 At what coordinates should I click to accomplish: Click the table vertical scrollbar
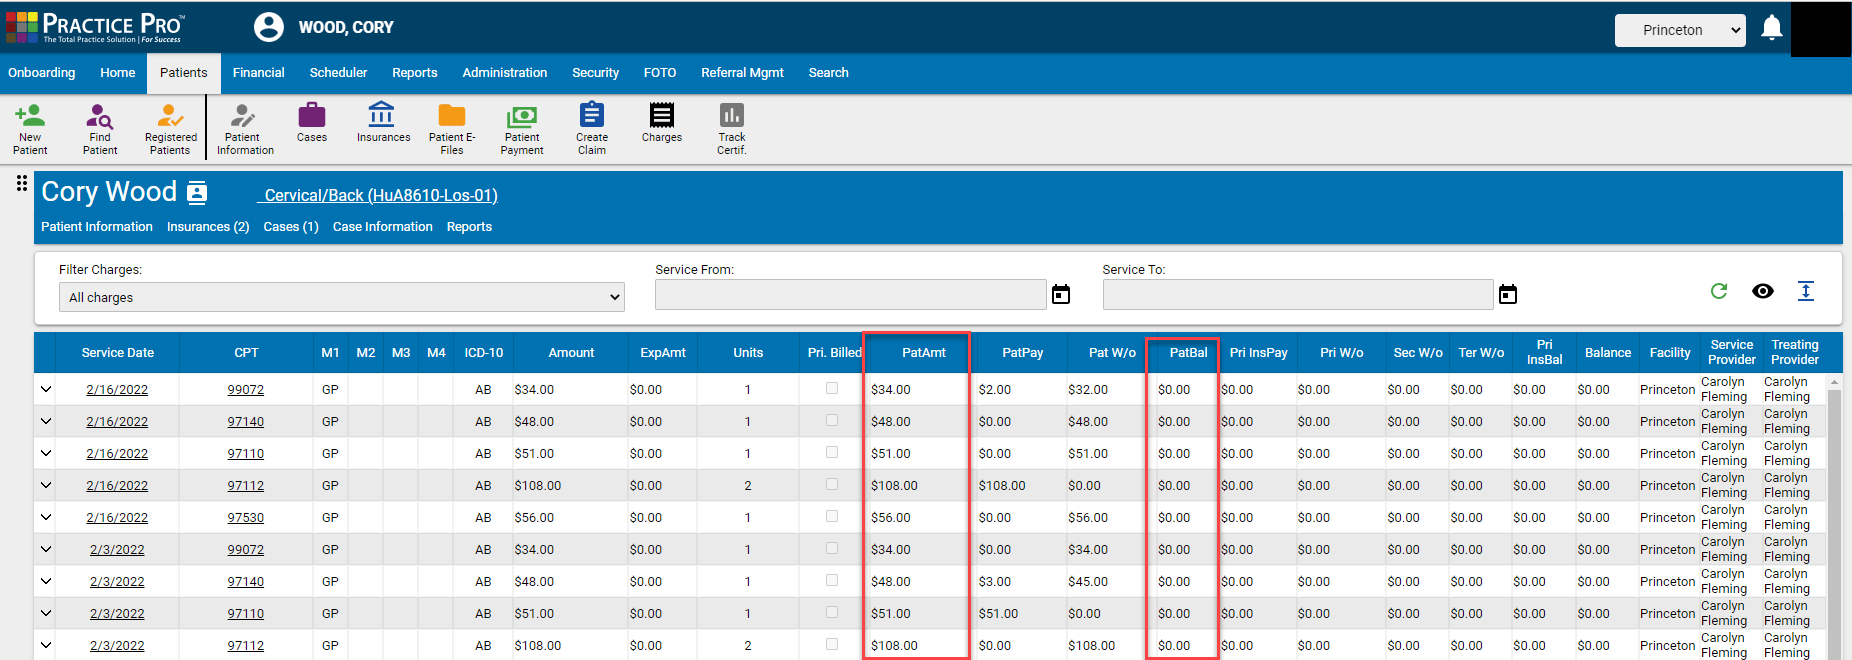pyautogui.click(x=1834, y=517)
